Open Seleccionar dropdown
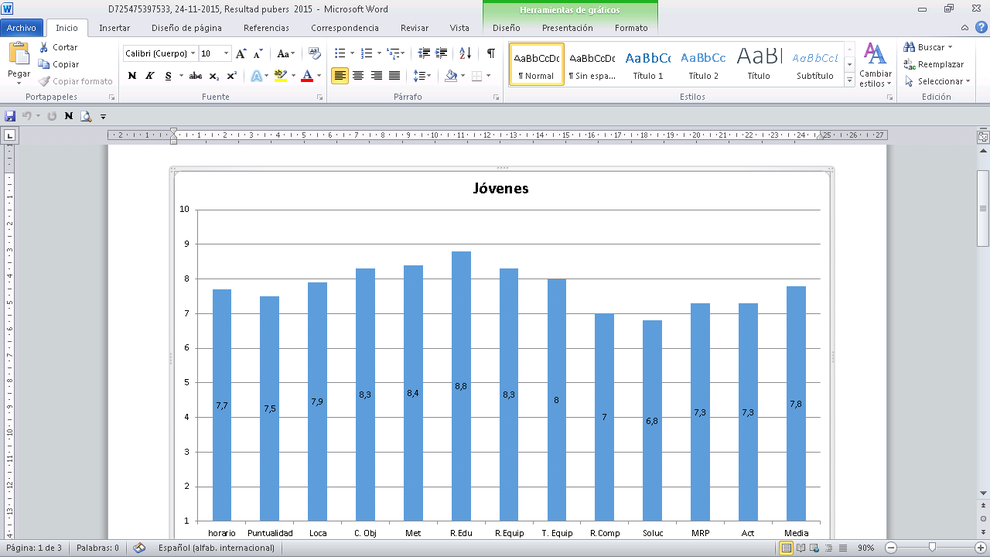The height and width of the screenshot is (557, 990). [x=937, y=81]
